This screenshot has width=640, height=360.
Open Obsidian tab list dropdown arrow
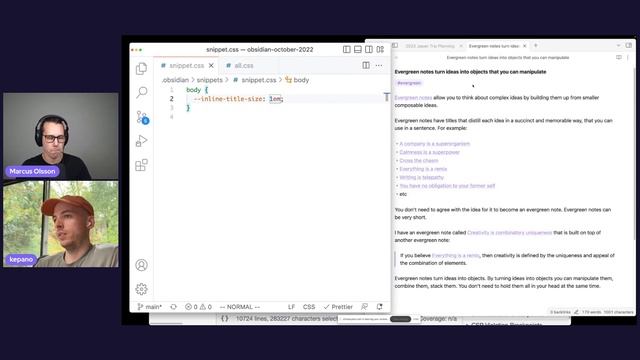[x=618, y=46]
